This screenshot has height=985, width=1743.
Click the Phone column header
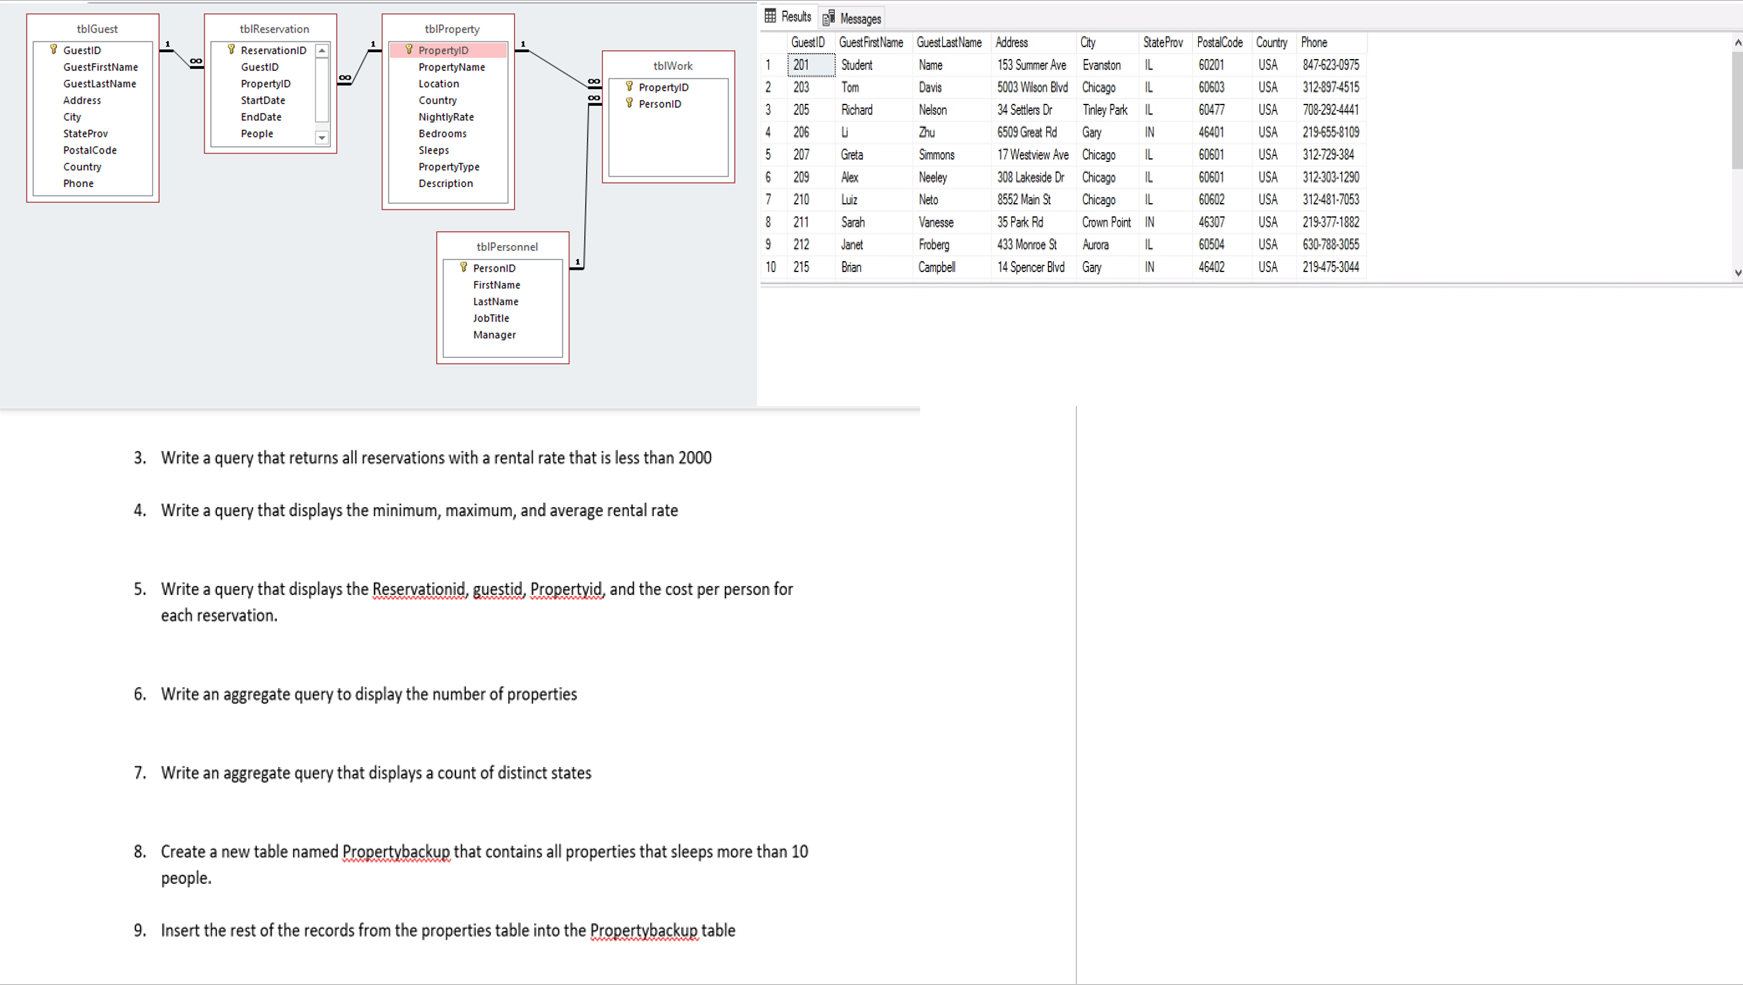click(x=1312, y=42)
